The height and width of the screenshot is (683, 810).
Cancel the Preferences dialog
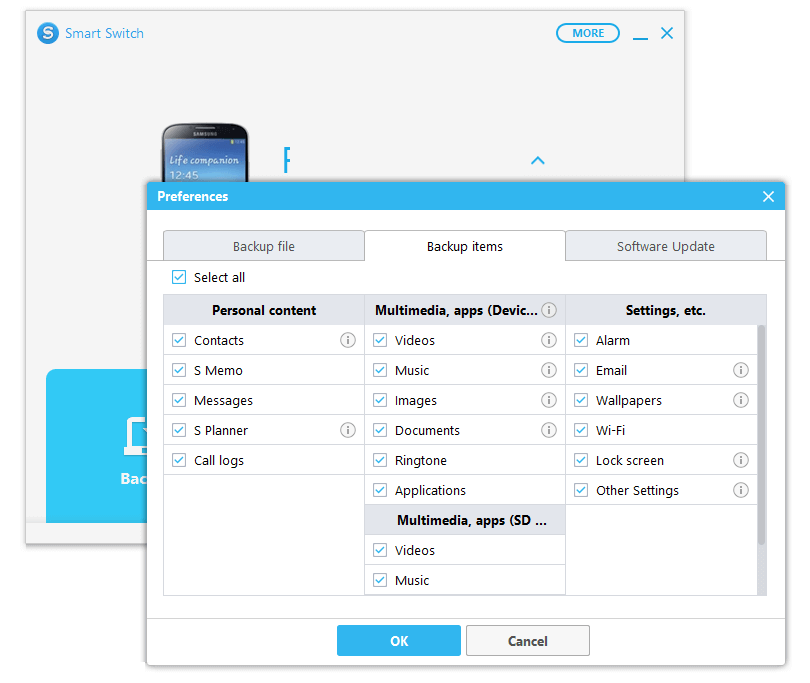(527, 641)
